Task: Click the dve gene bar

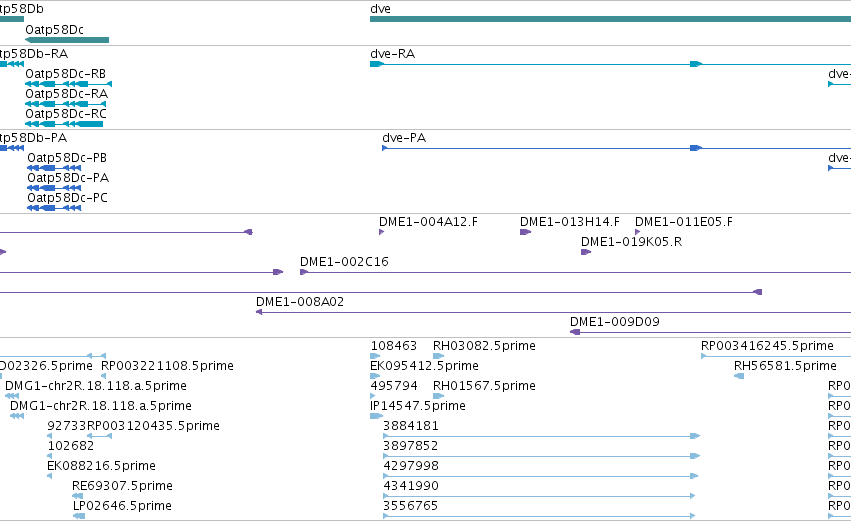Action: coord(610,19)
